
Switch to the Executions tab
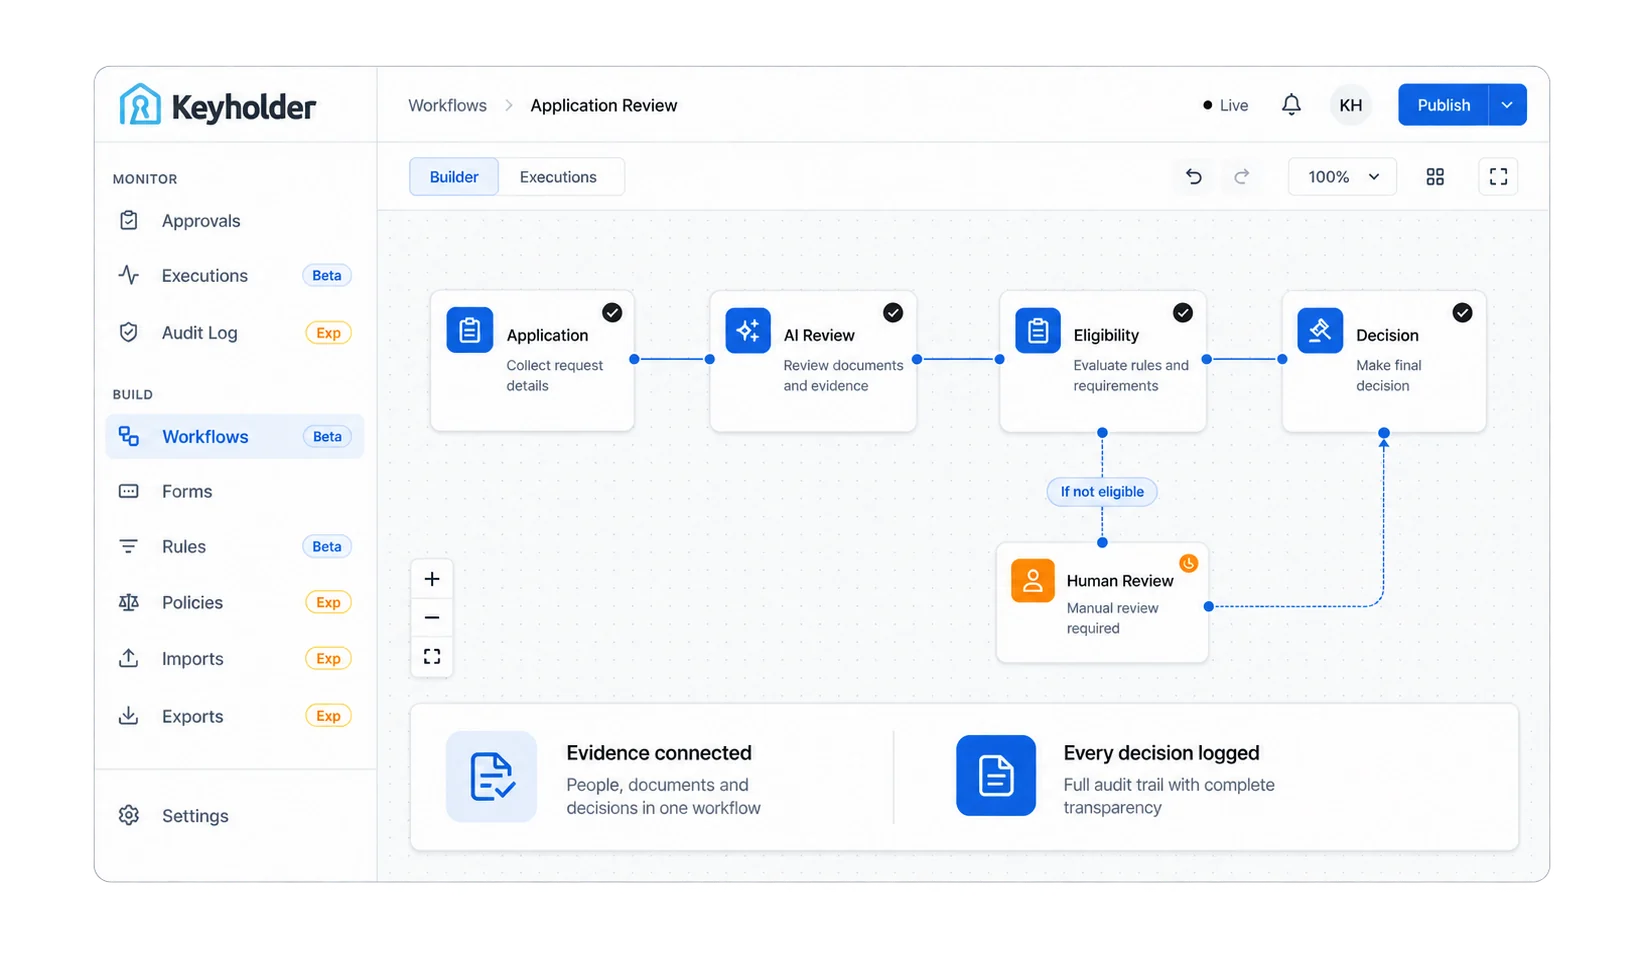click(558, 177)
